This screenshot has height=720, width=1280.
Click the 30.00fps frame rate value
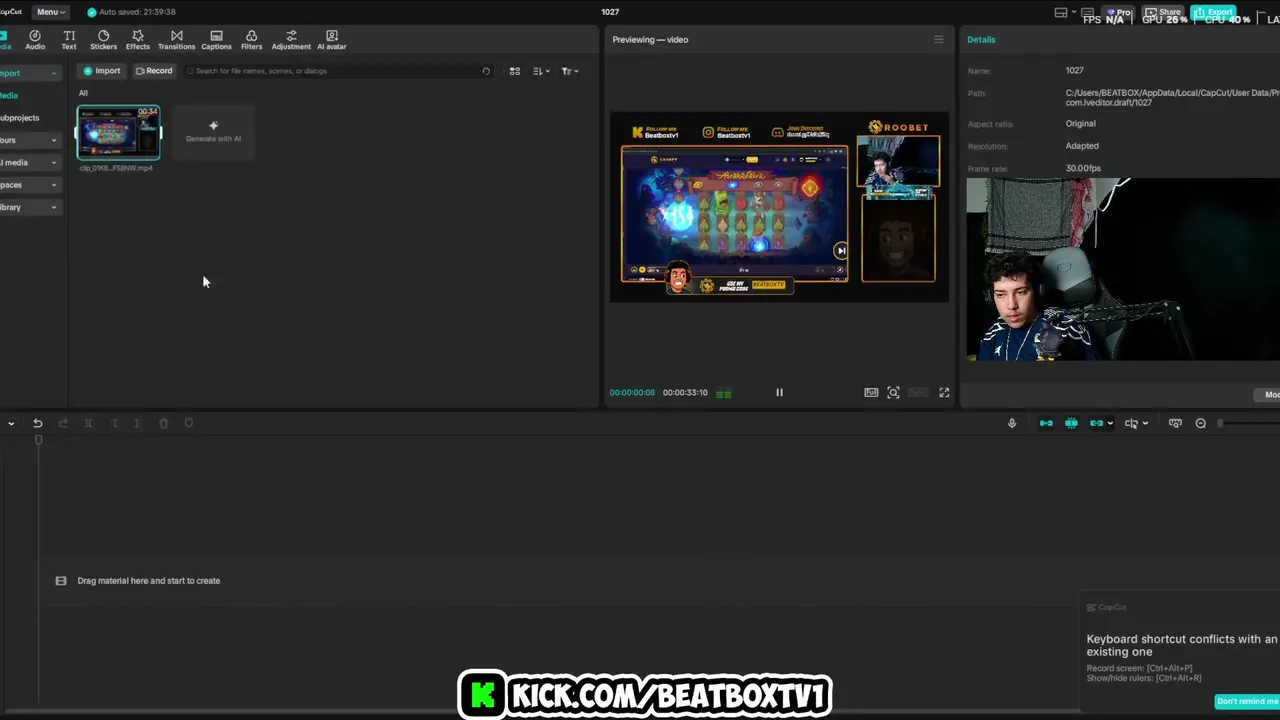1083,168
